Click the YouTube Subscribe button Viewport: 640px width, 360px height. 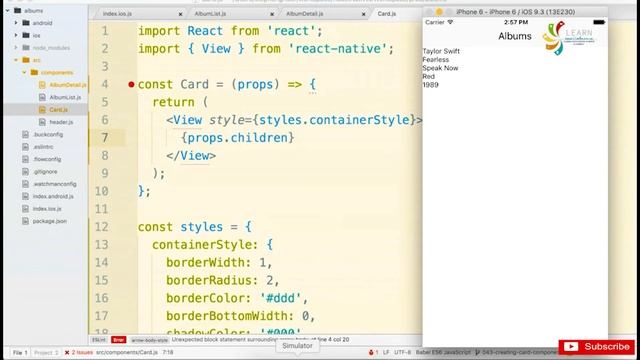click(597, 347)
